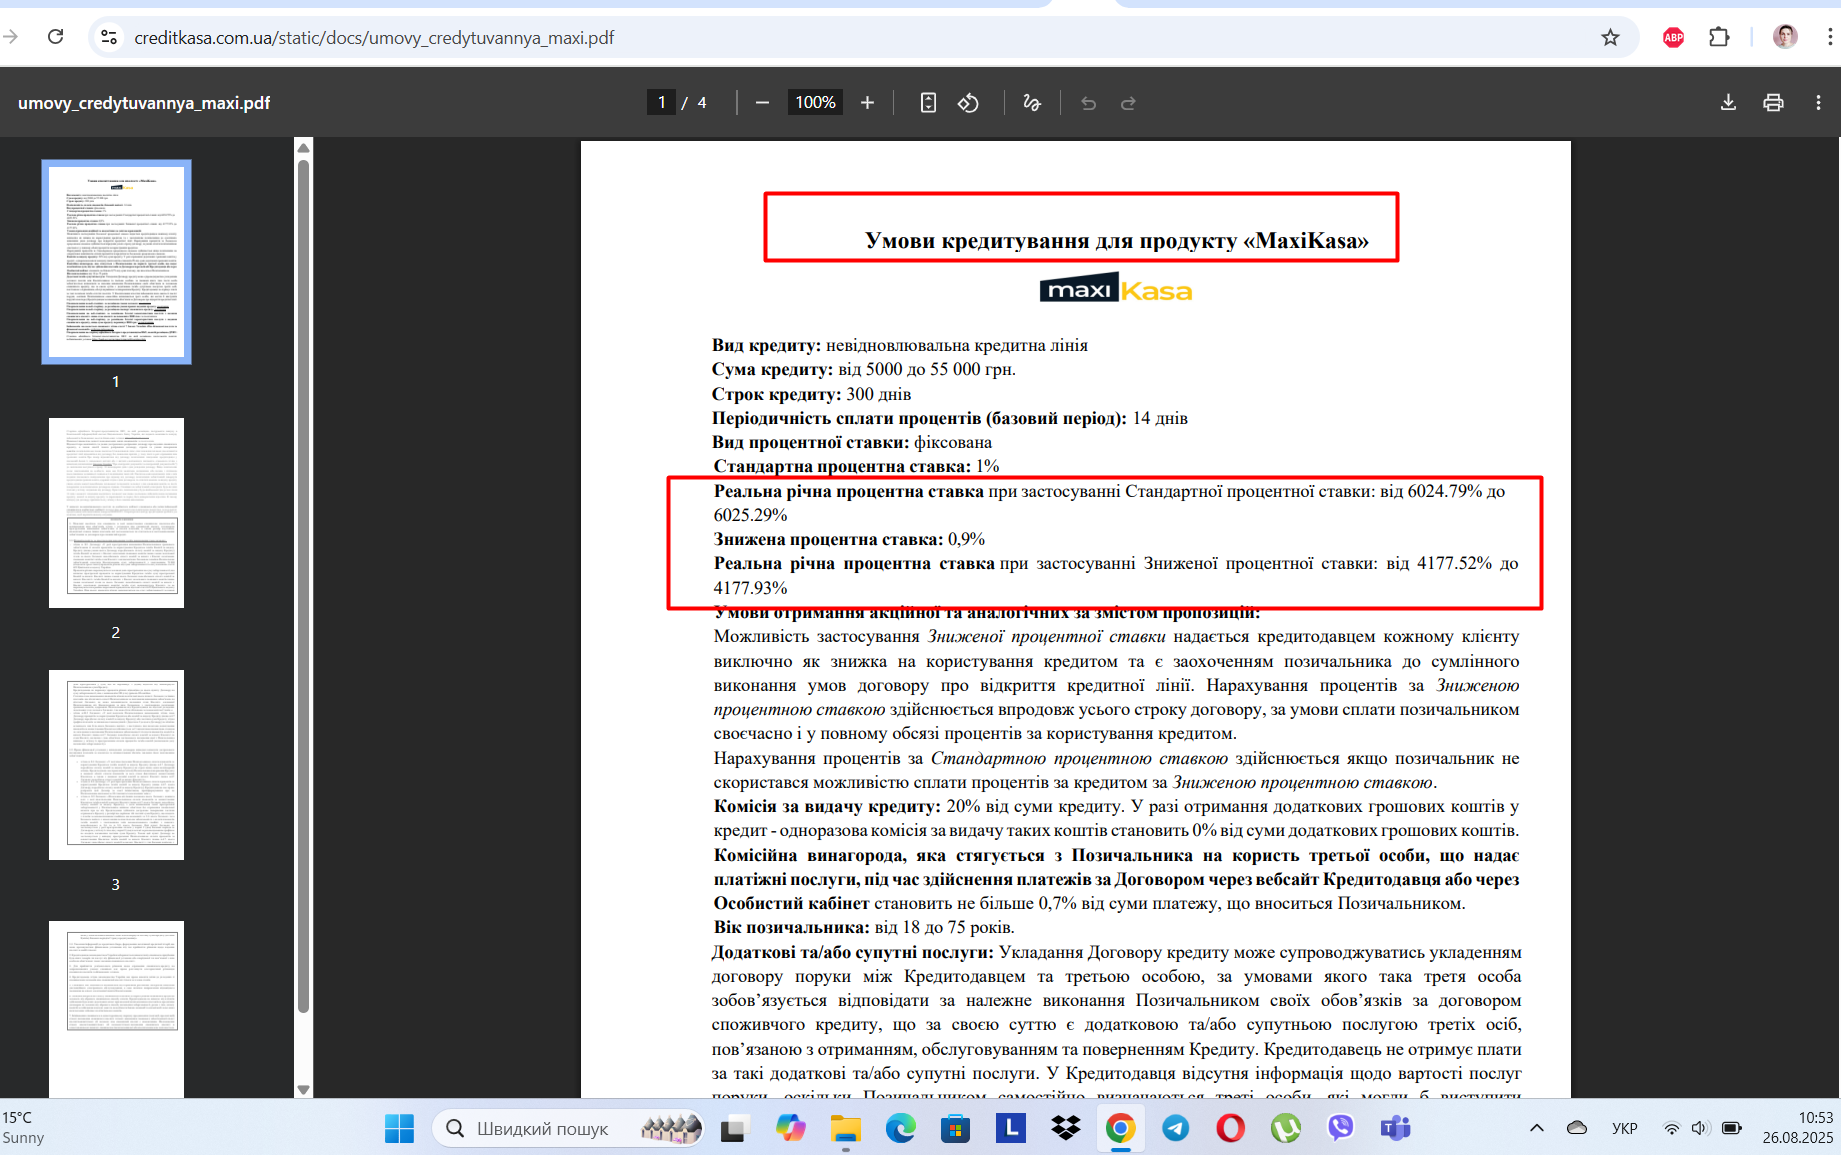The height and width of the screenshot is (1155, 1841).
Task: Click the text «Вид кредиту:»
Action: [766, 345]
